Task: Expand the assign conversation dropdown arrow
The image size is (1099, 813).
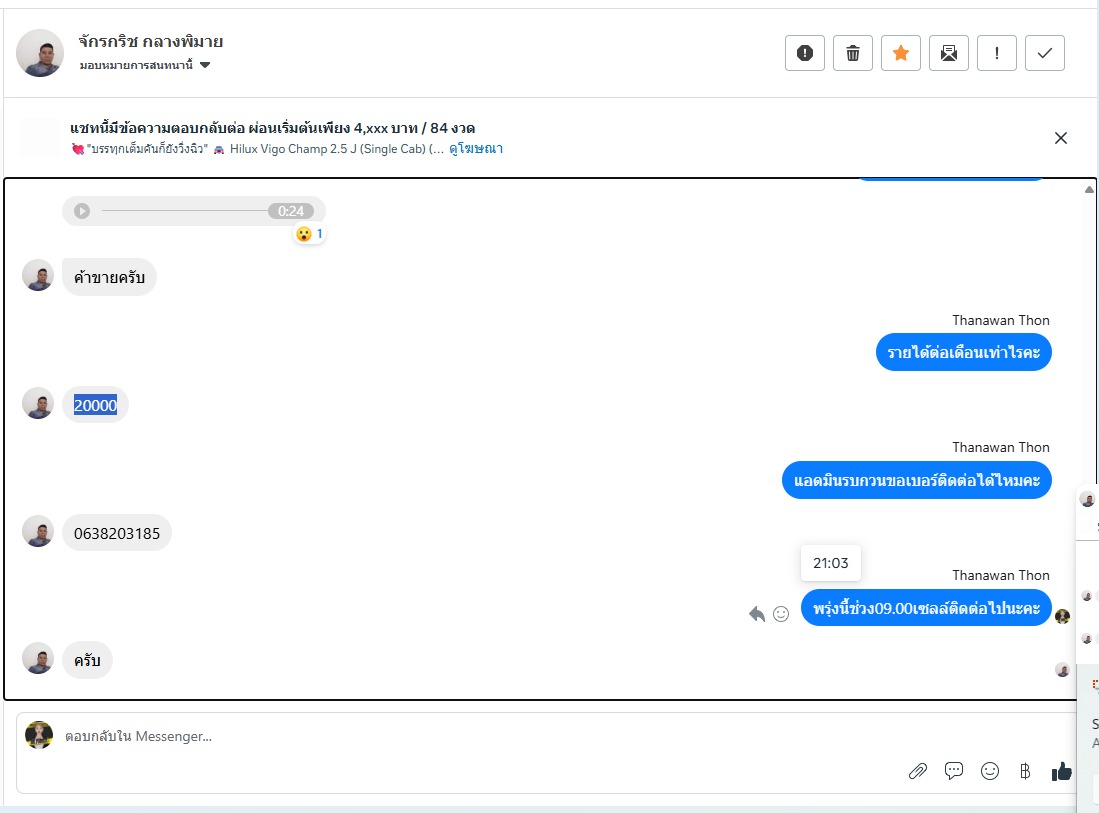Action: 205,65
